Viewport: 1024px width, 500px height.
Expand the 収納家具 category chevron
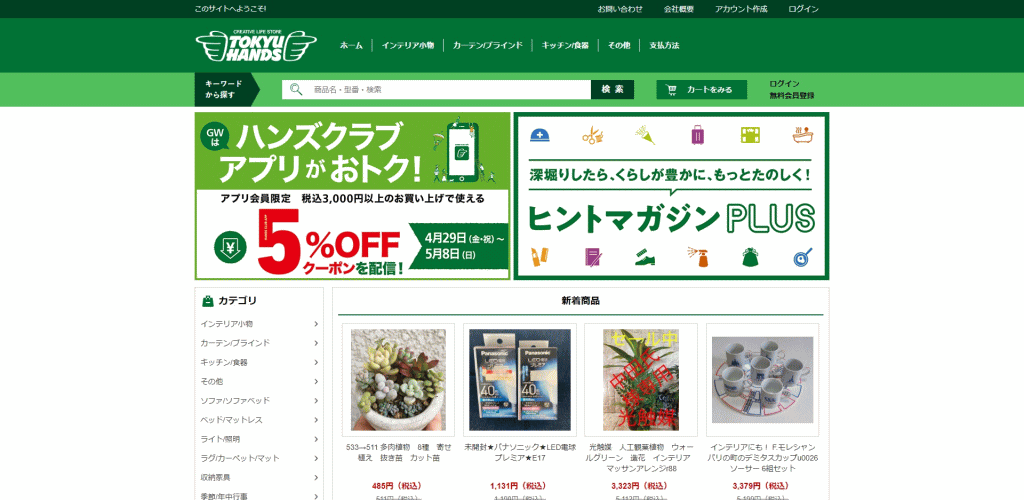point(316,478)
